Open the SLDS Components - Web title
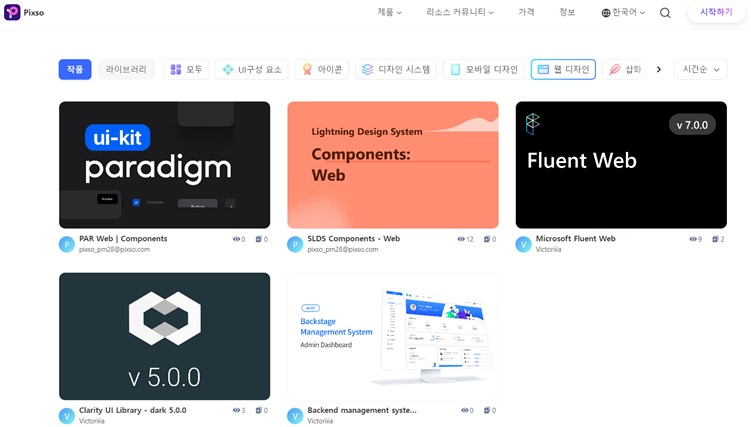 [x=353, y=239]
